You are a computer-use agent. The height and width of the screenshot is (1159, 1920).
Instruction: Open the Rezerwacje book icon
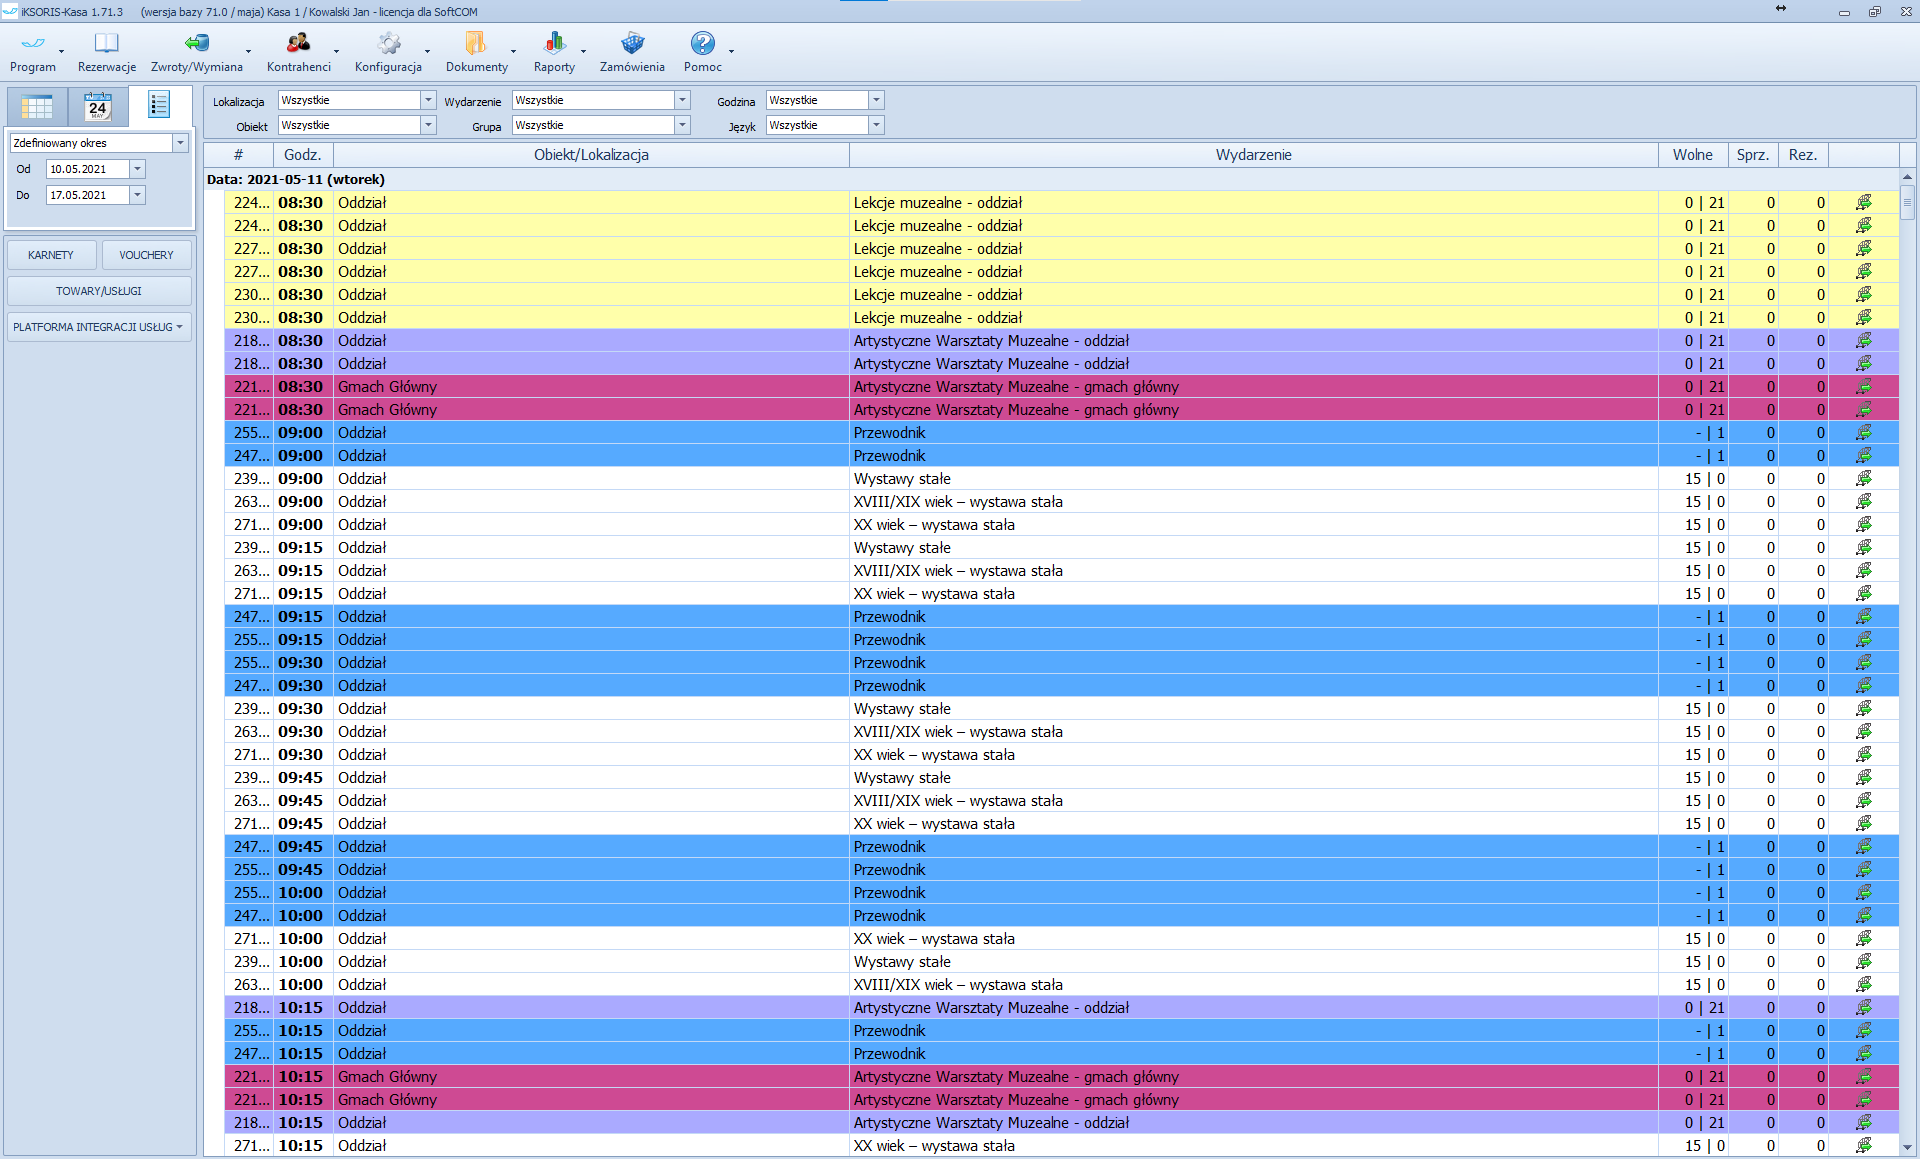[x=106, y=43]
